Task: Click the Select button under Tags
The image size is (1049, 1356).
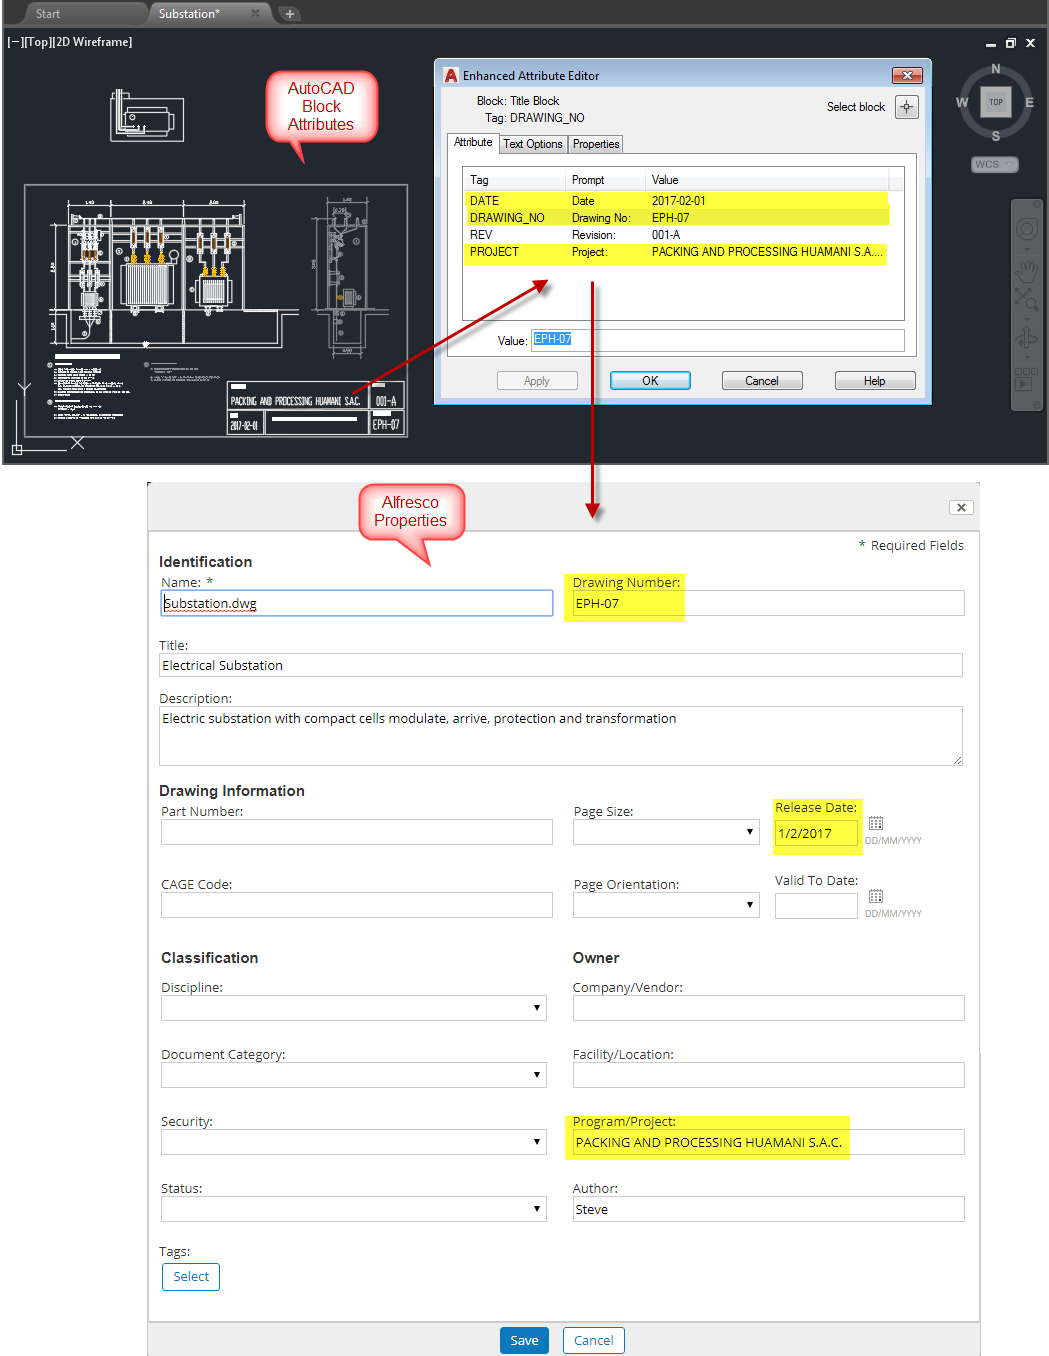Action: (190, 1276)
